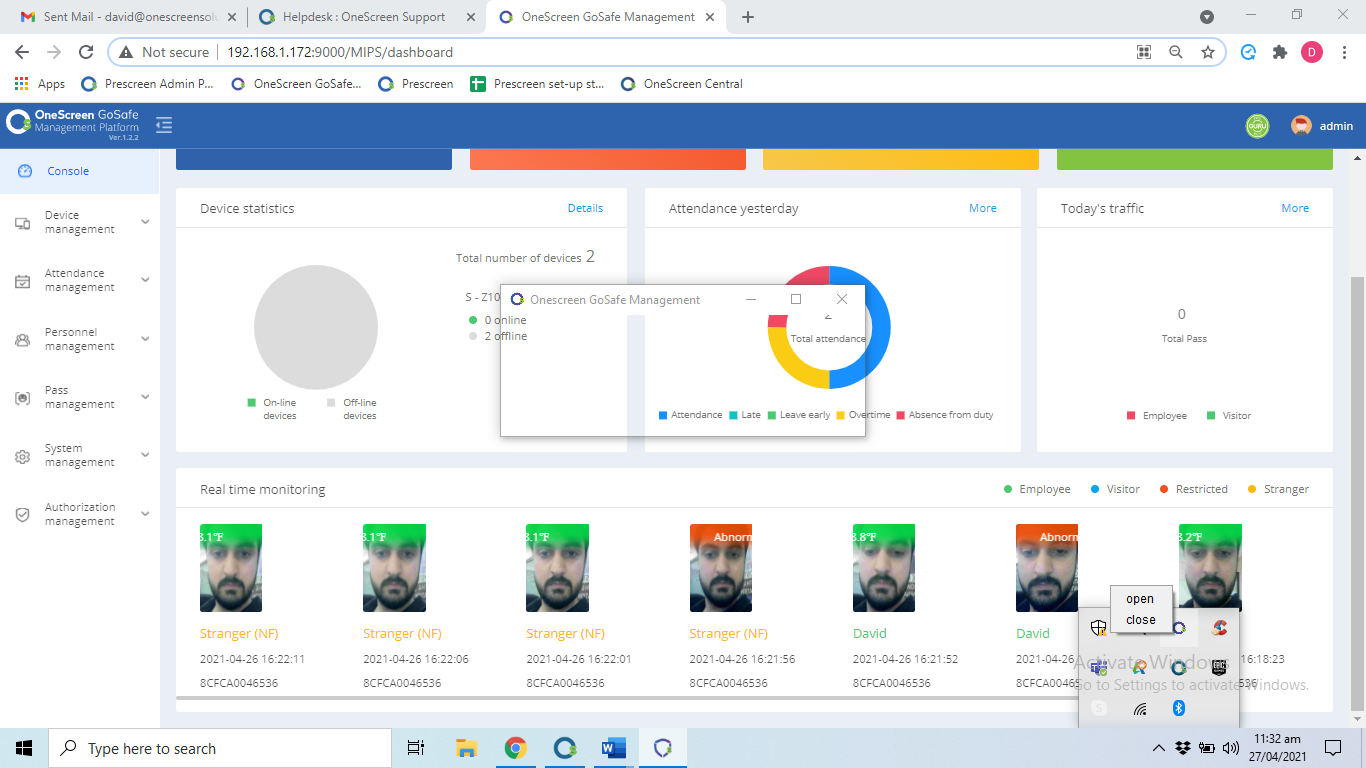Toggle the Overtime legend series
Viewport: 1366px width, 768px height.
pos(863,415)
